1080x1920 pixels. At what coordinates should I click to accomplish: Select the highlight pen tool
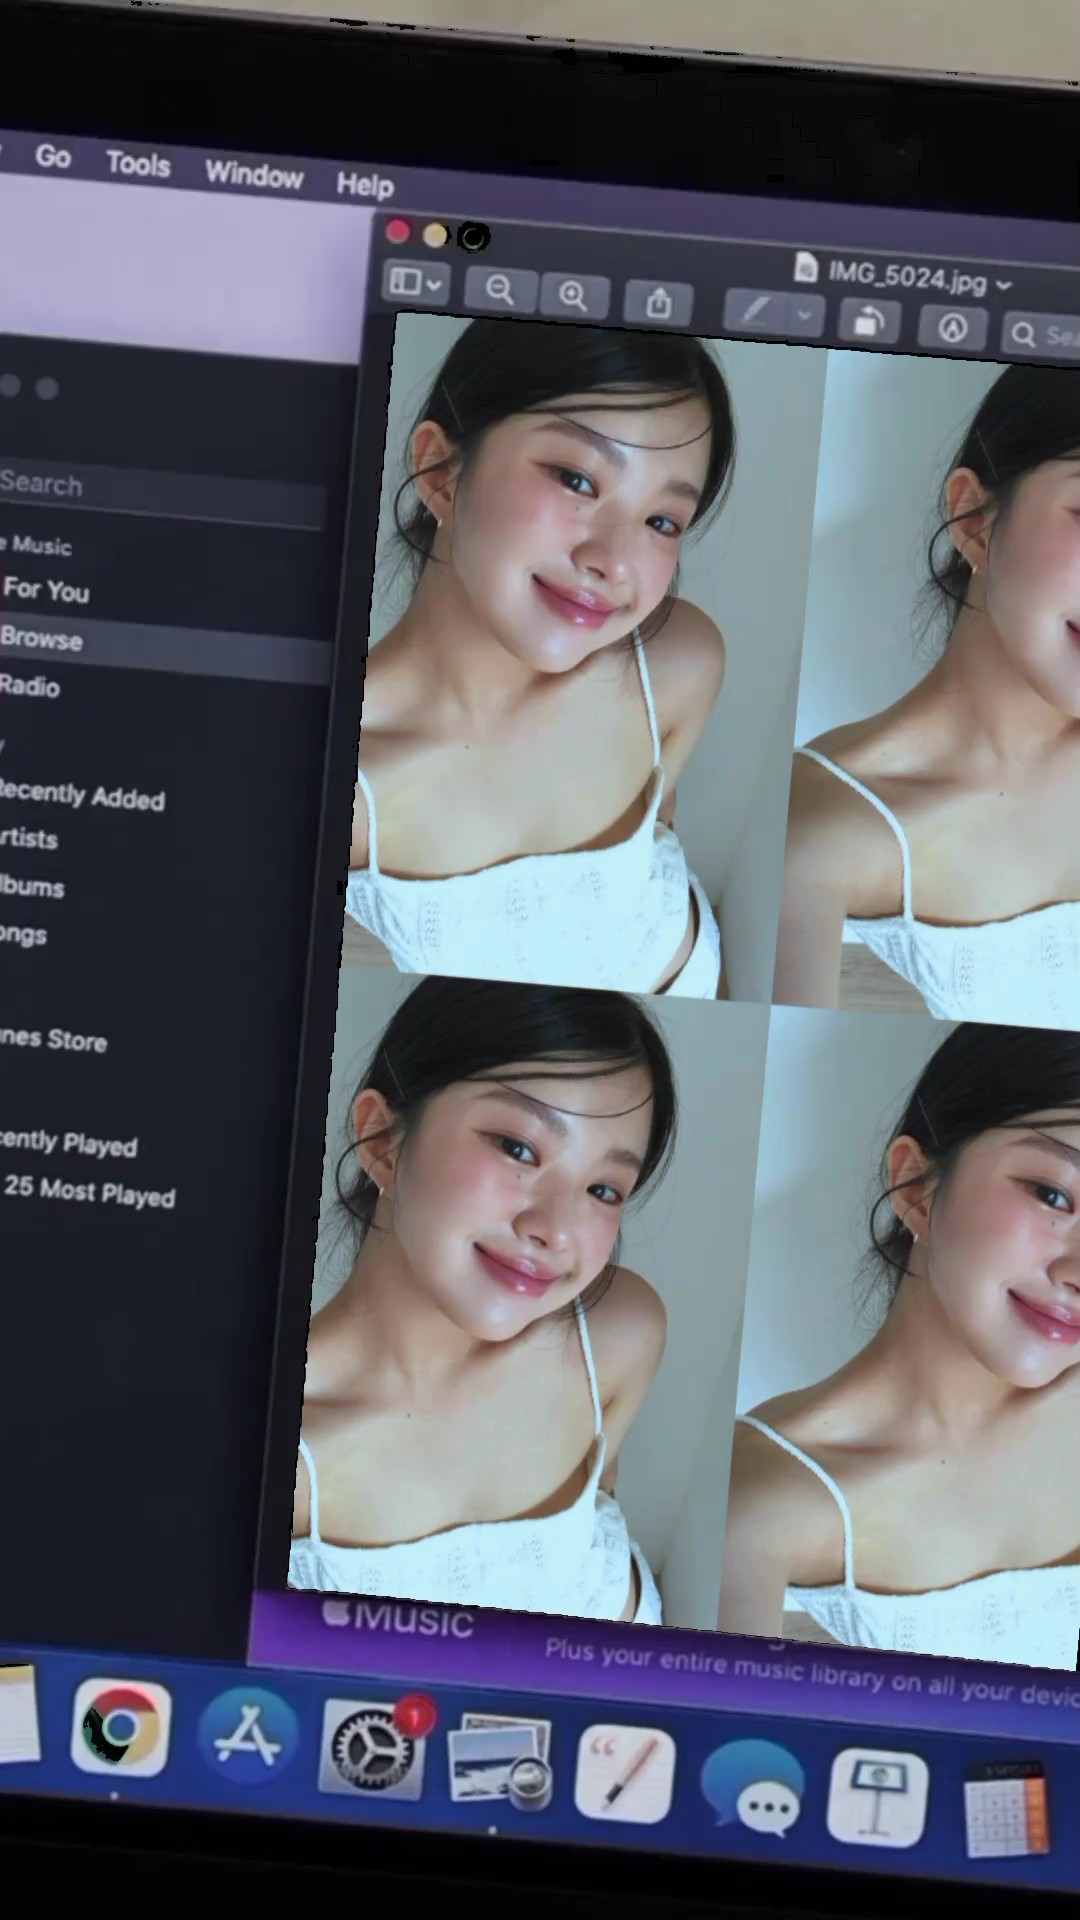pyautogui.click(x=755, y=312)
